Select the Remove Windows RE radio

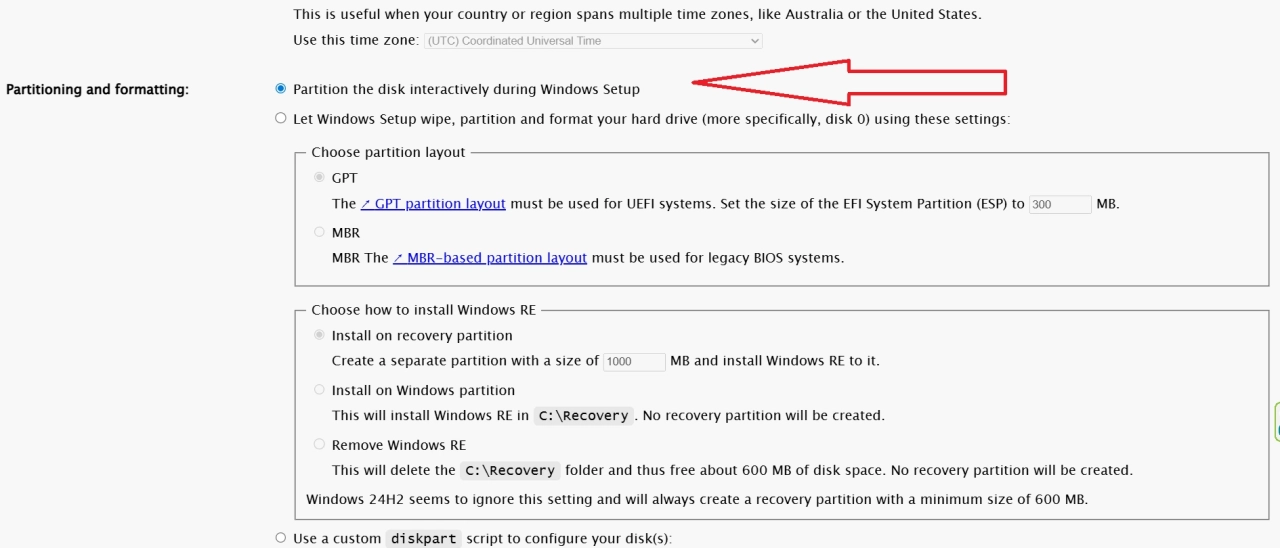tap(320, 445)
